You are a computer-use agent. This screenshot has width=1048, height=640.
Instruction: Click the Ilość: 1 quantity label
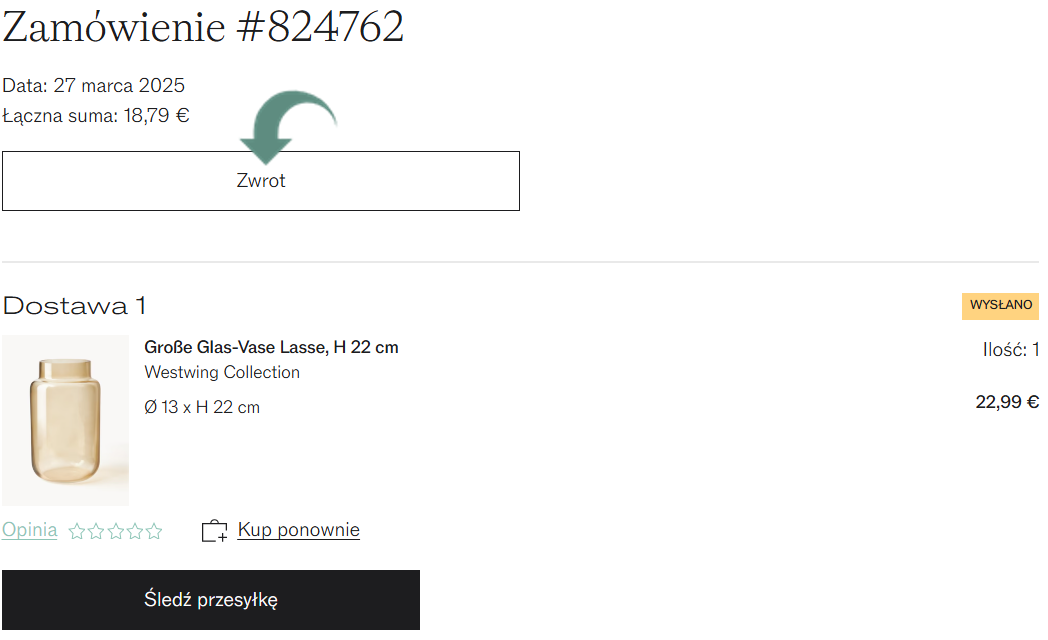tap(1011, 349)
